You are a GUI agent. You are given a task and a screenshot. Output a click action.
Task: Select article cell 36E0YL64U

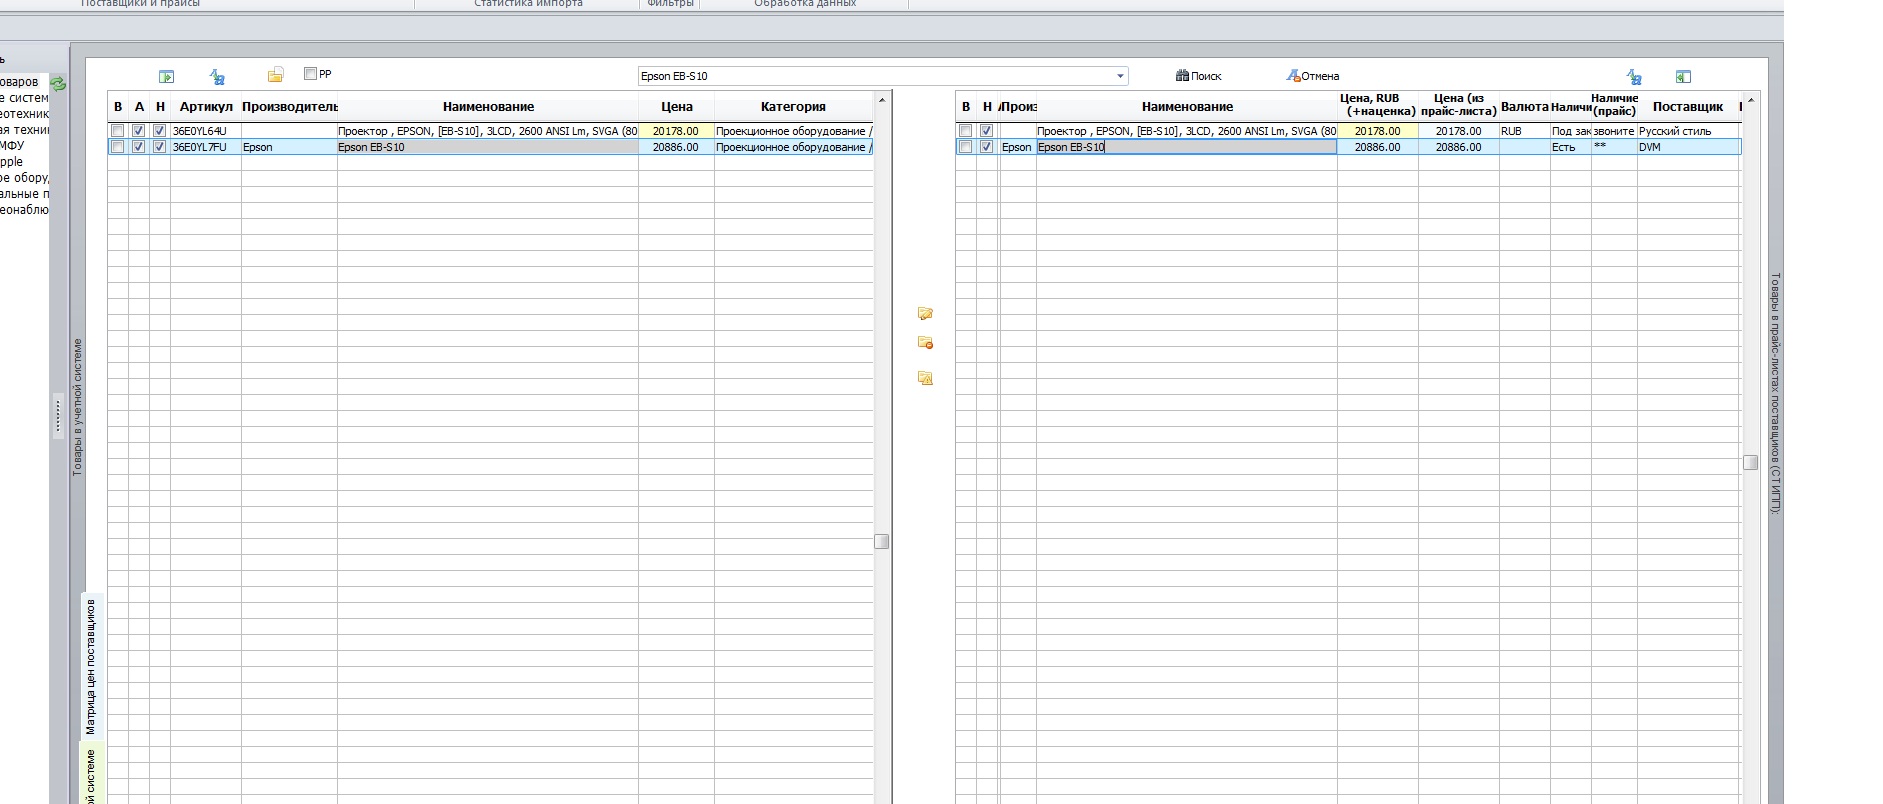coord(206,131)
